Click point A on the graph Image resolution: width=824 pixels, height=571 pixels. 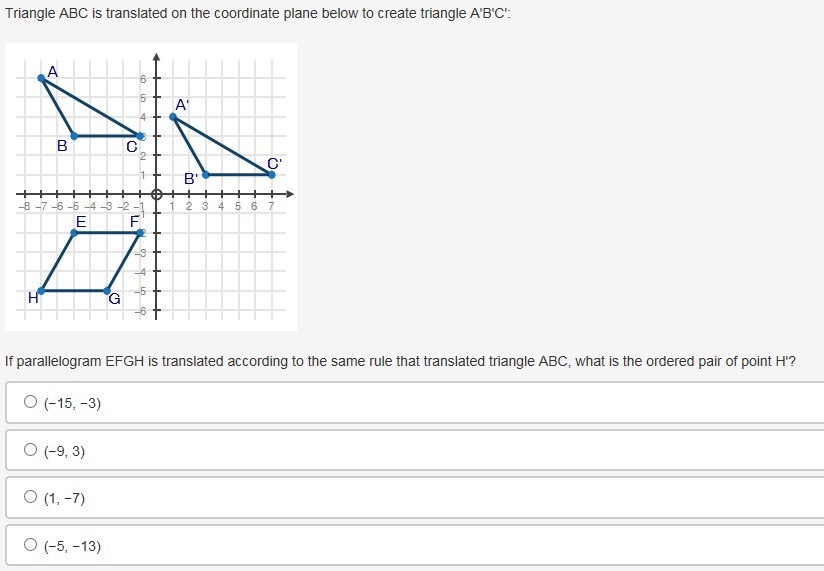pos(42,78)
